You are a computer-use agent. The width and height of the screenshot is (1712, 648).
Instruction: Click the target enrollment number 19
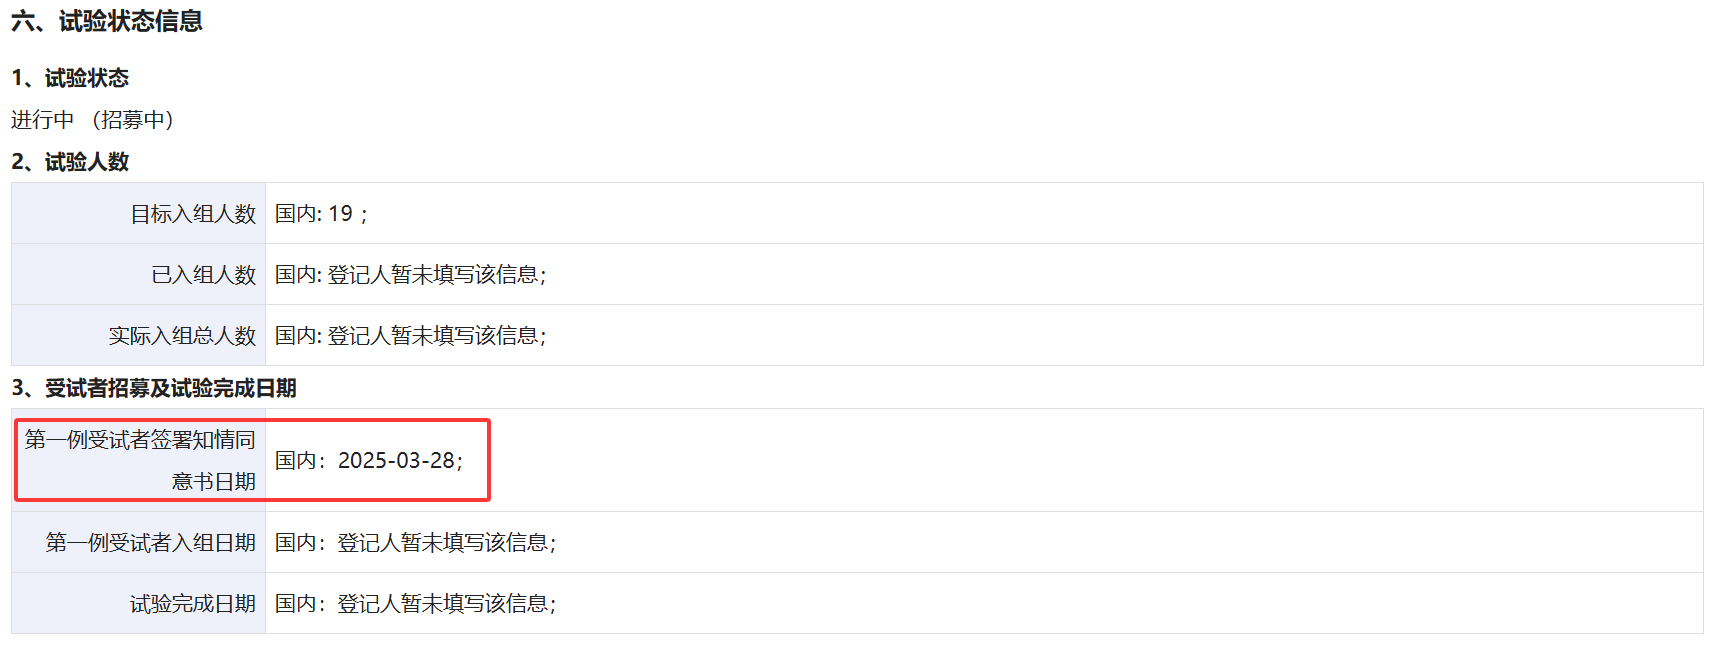tap(340, 214)
